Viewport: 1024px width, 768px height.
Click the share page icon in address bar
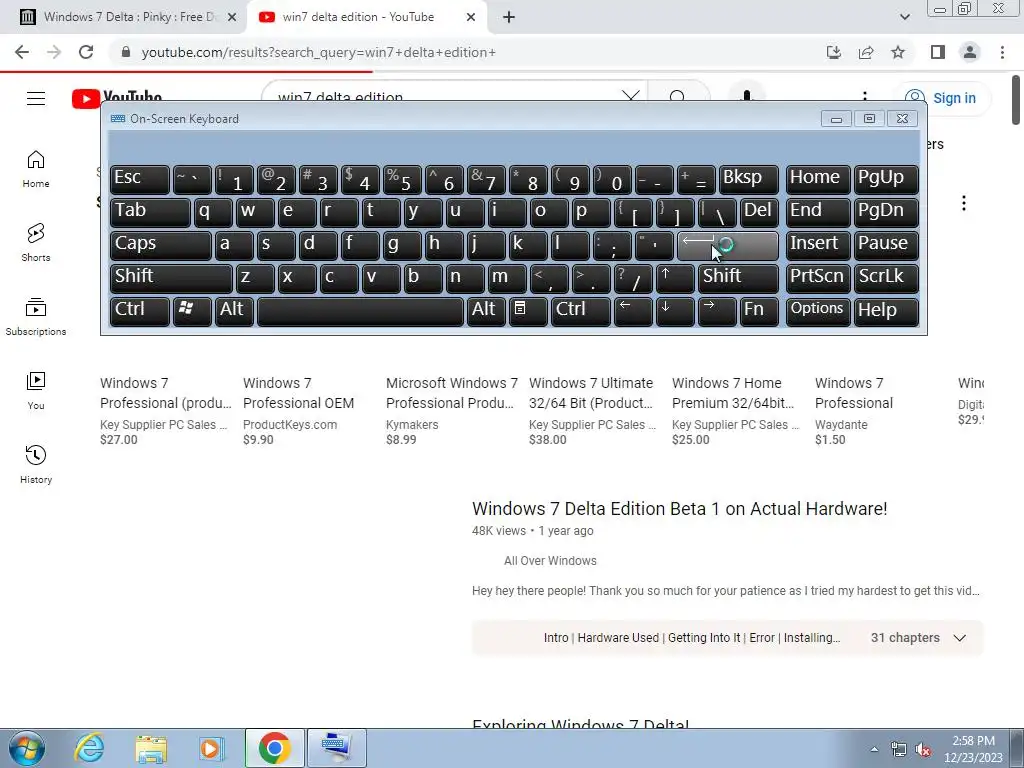[x=866, y=52]
